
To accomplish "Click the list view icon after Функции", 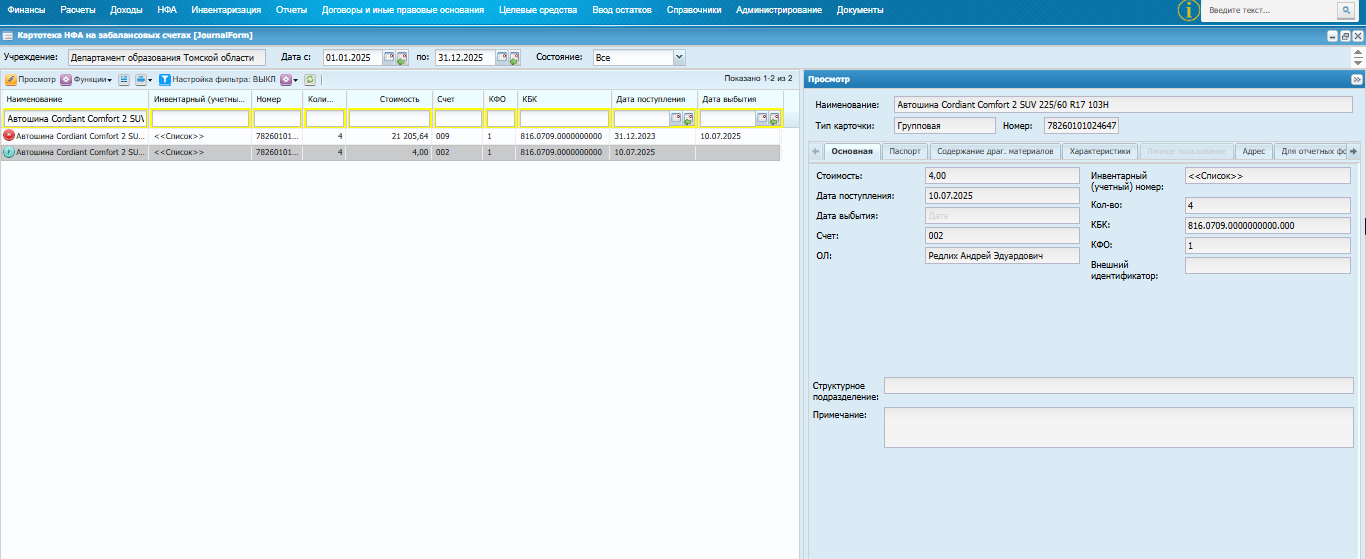I will 124,79.
